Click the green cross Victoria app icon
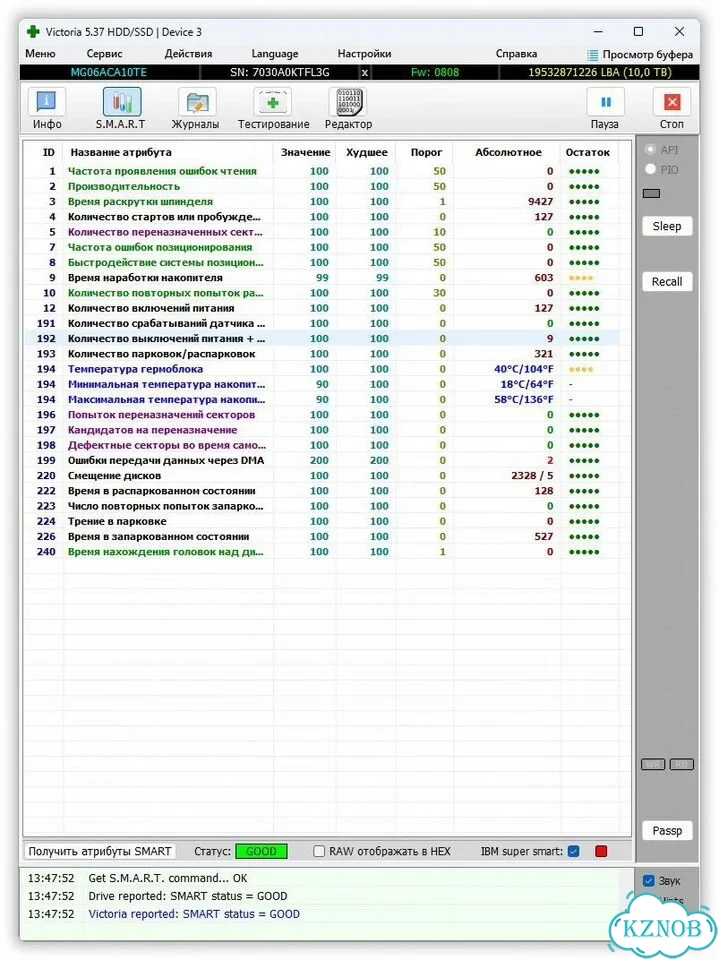The height and width of the screenshot is (960, 719). pos(33,32)
